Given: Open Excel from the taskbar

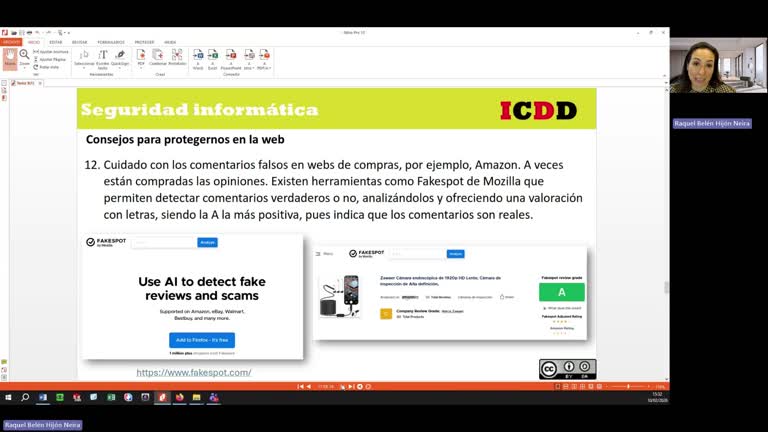Looking at the screenshot, I should point(111,397).
